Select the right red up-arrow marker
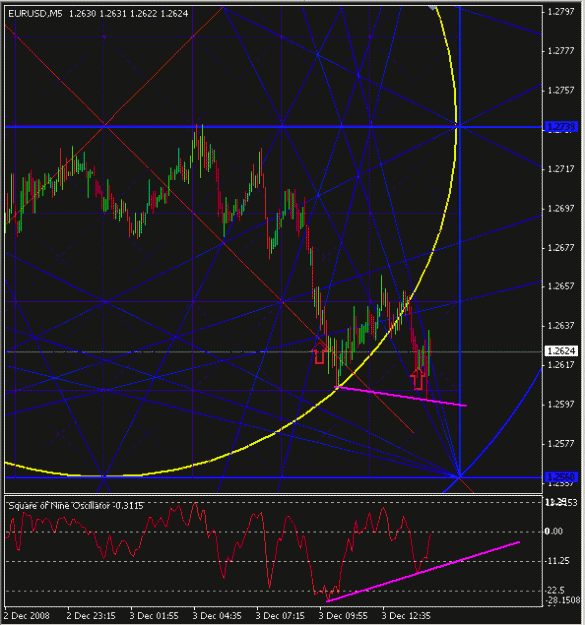The width and height of the screenshot is (585, 625). point(418,379)
